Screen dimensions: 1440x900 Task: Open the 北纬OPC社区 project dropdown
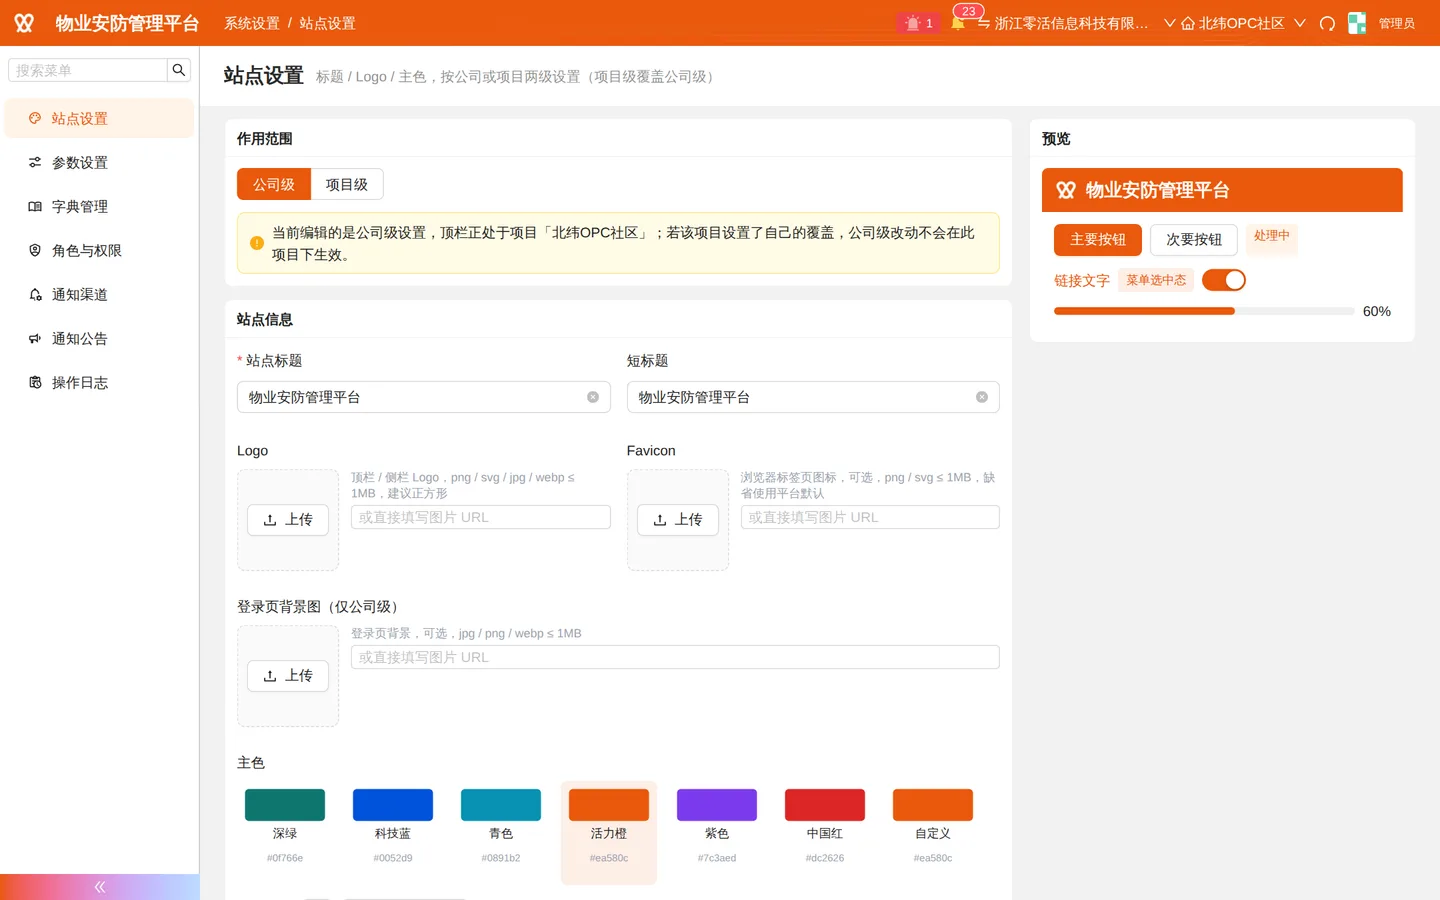(1243, 23)
